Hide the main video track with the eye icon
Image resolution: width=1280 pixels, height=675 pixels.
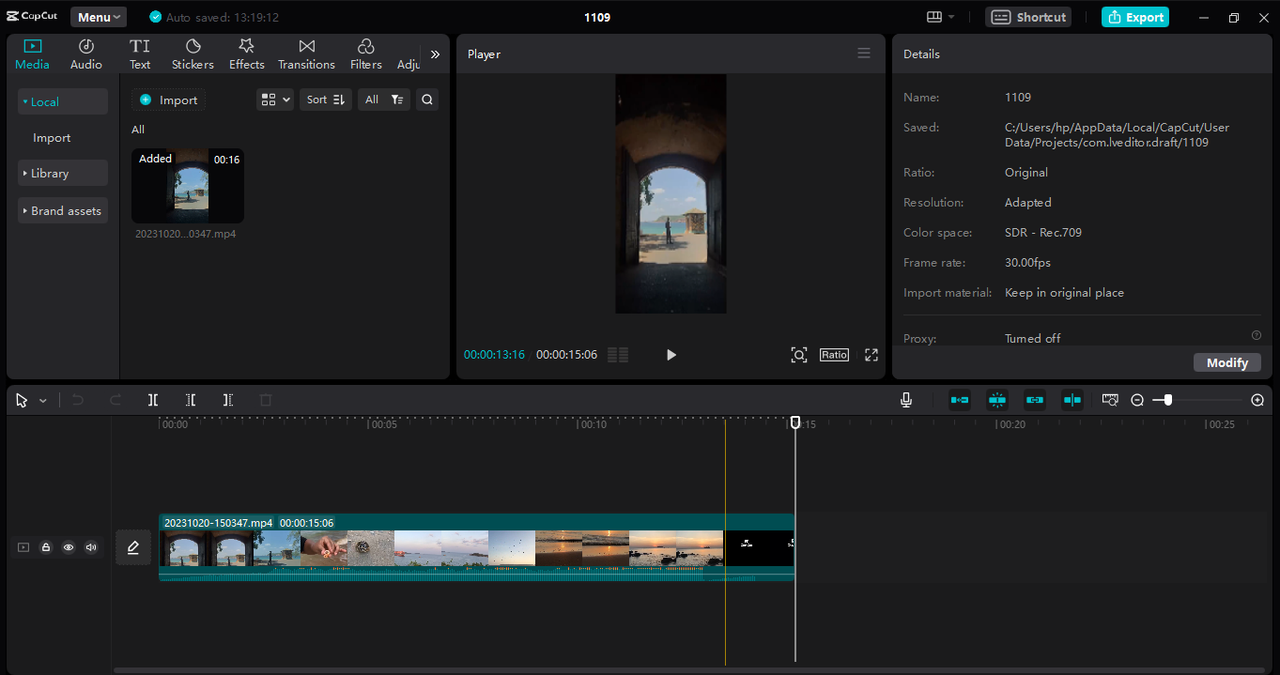pos(69,547)
